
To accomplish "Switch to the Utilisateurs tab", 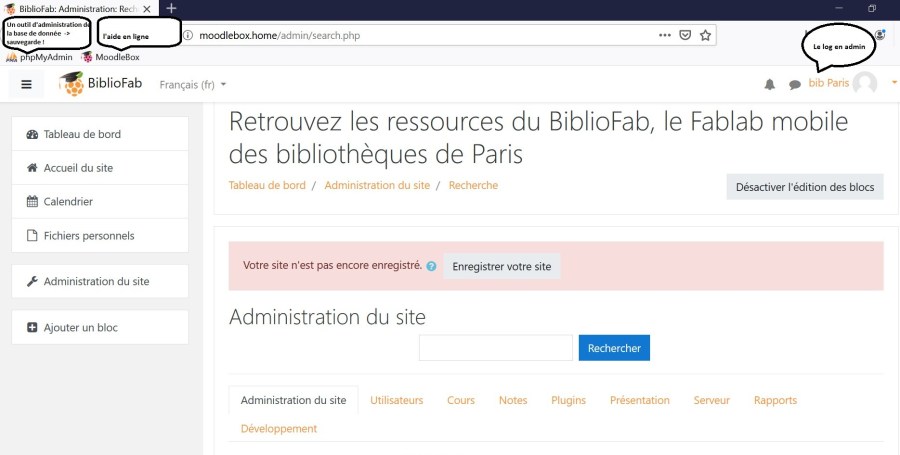I will (x=396, y=400).
